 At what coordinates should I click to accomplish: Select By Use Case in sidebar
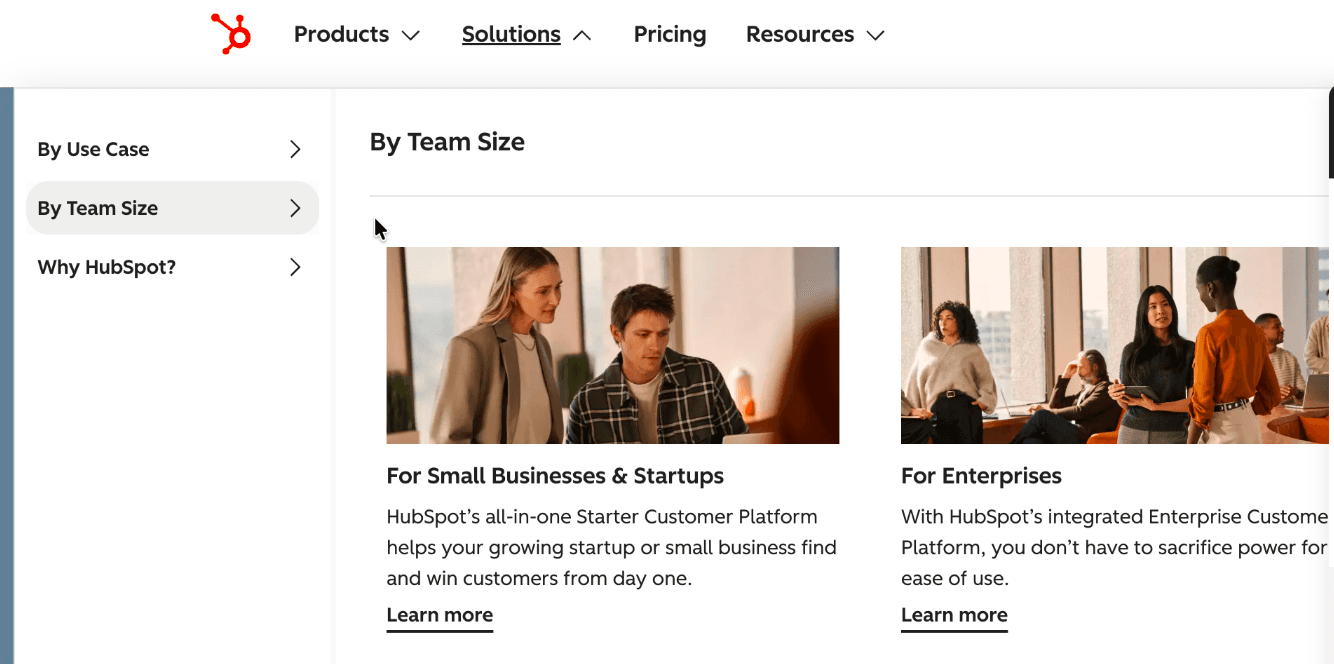pos(172,149)
